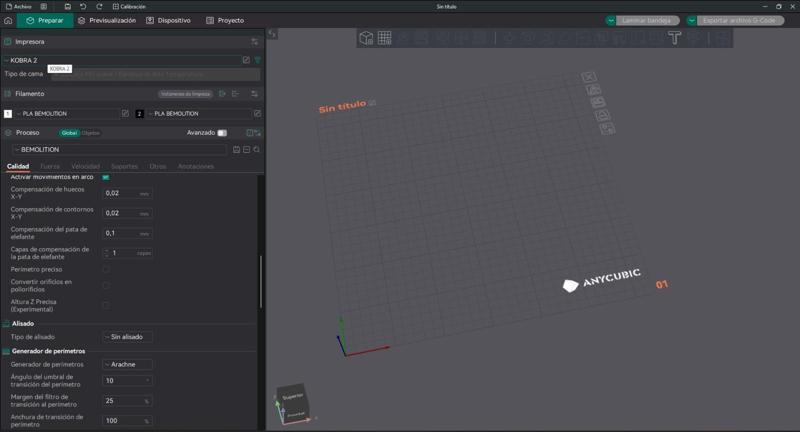Select the Text tool T icon
This screenshot has width=800, height=432.
674,38
